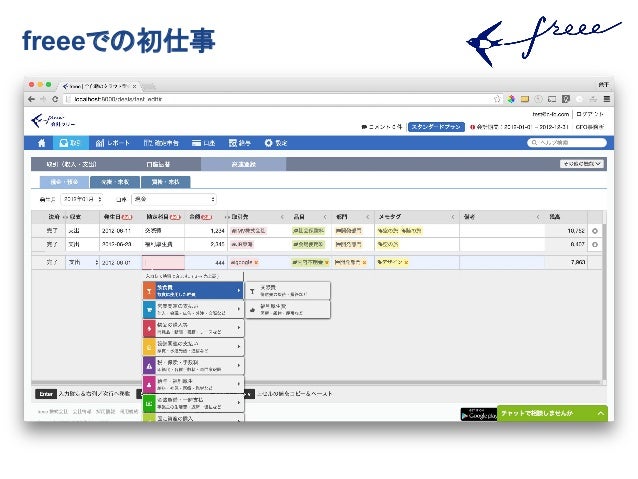Collapse the 品目 column using its chevron
Image resolution: width=638 pixels, height=479 pixels.
pyautogui.click(x=325, y=217)
